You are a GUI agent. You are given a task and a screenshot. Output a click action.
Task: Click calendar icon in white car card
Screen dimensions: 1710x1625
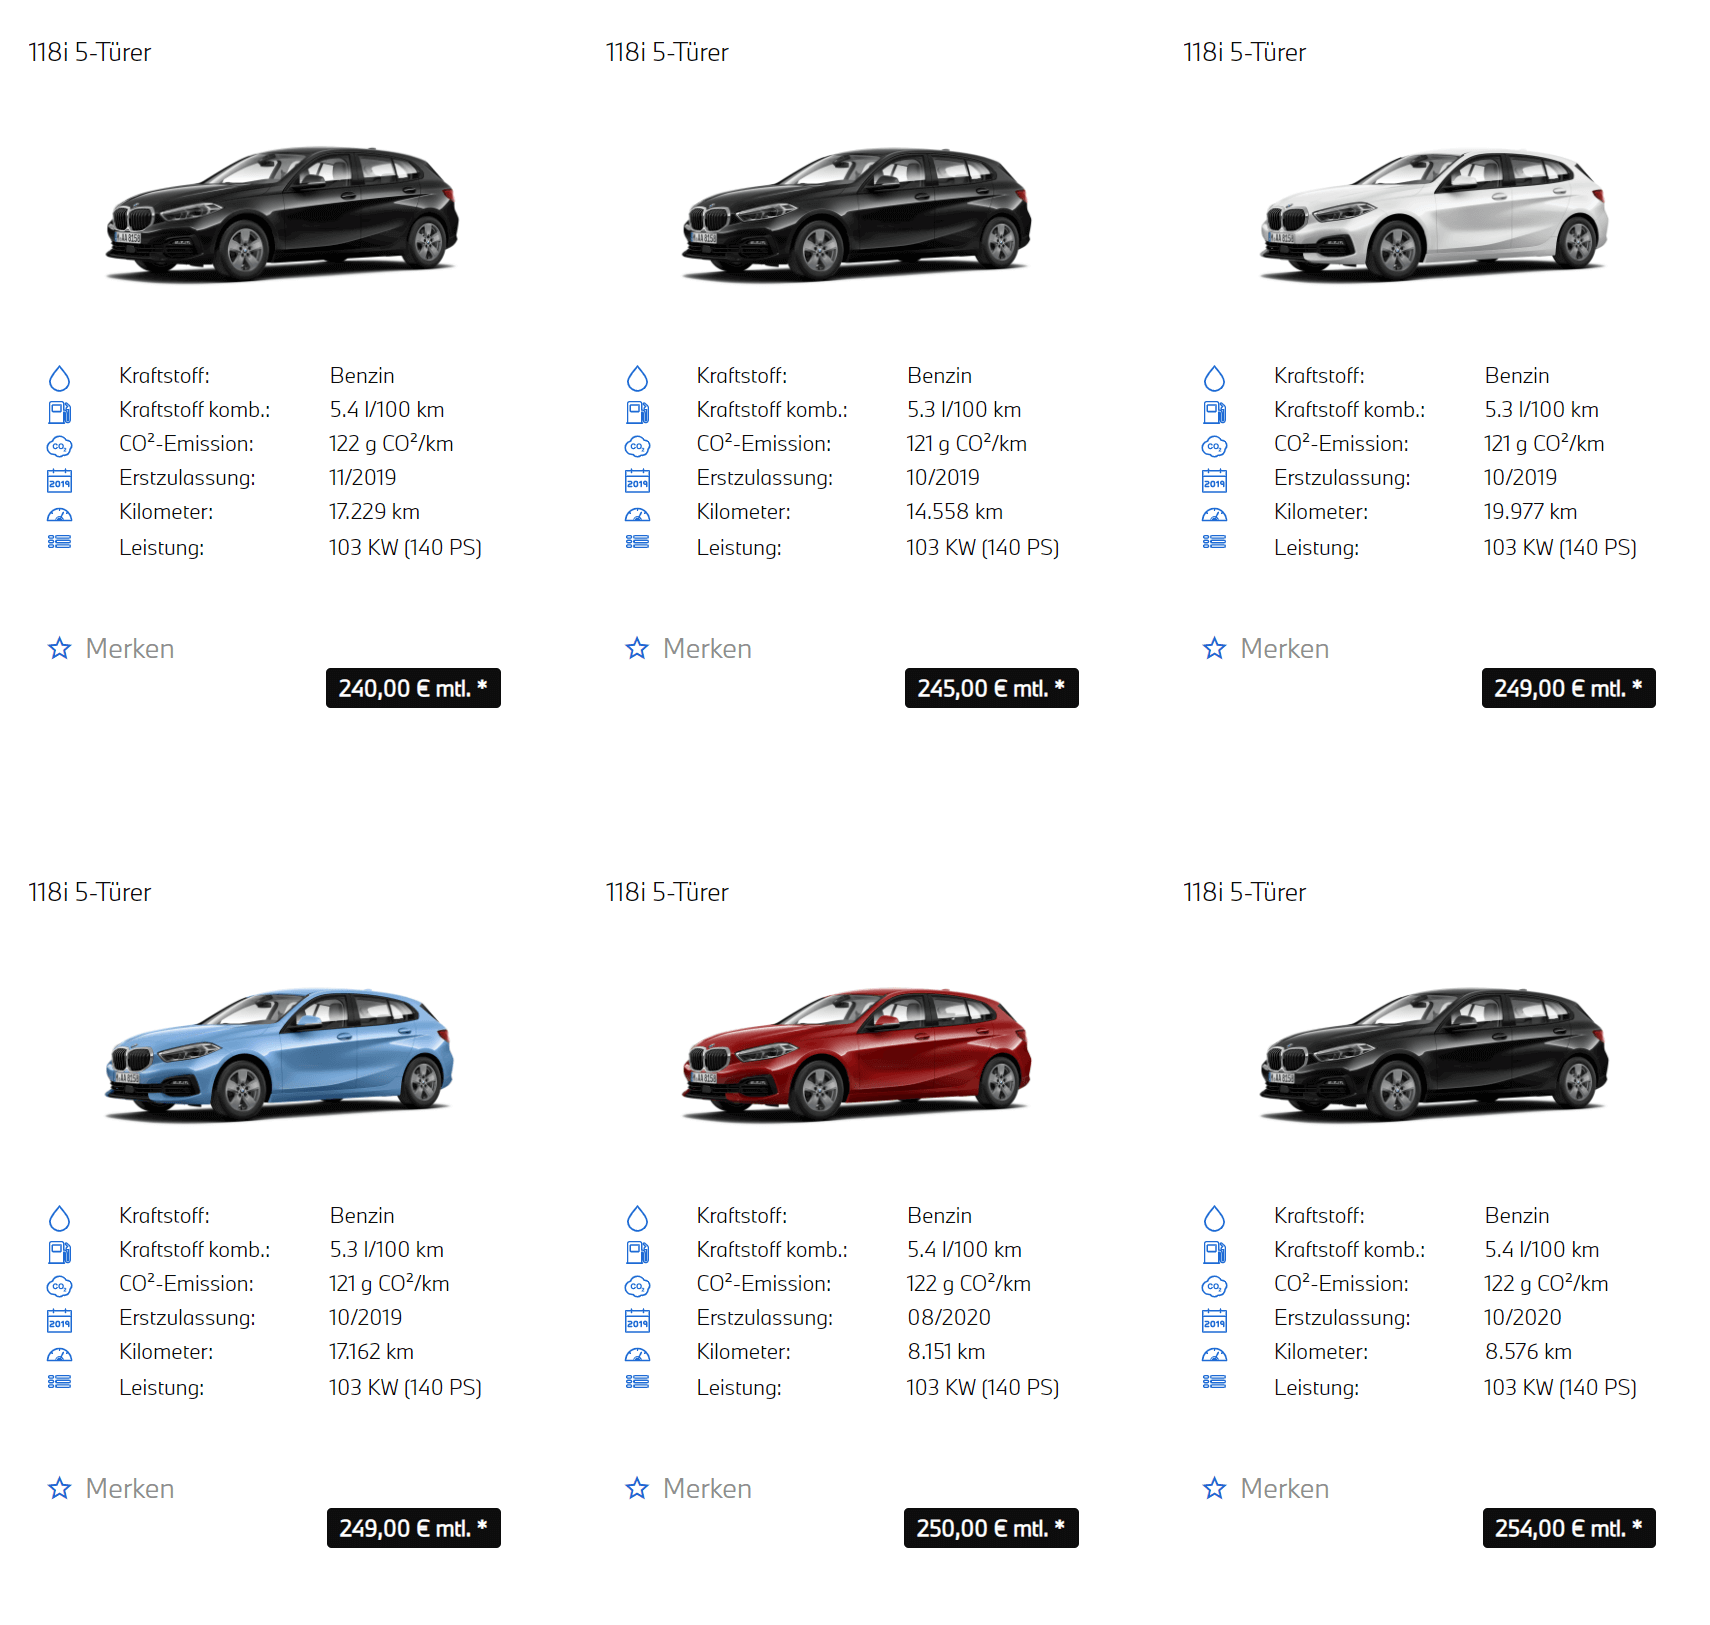pos(1215,480)
